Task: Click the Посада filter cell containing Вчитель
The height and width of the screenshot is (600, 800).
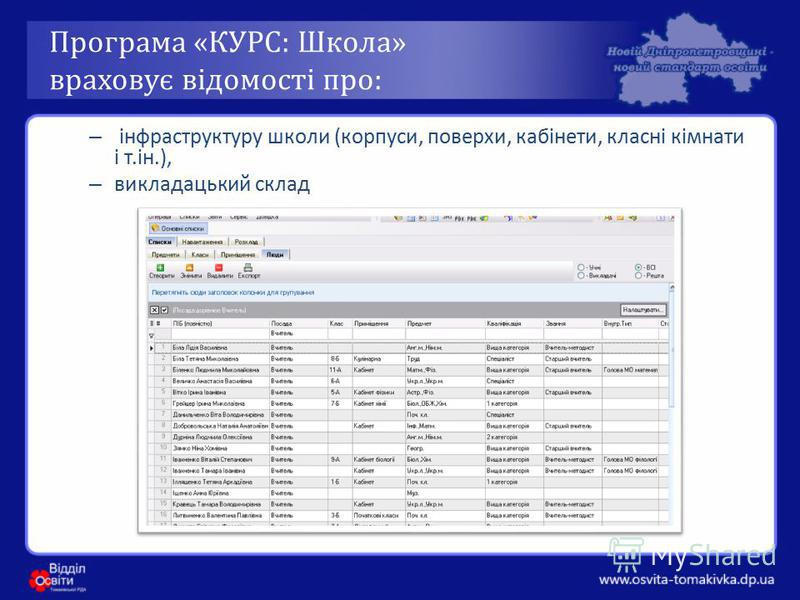Action: pyautogui.click(x=298, y=334)
